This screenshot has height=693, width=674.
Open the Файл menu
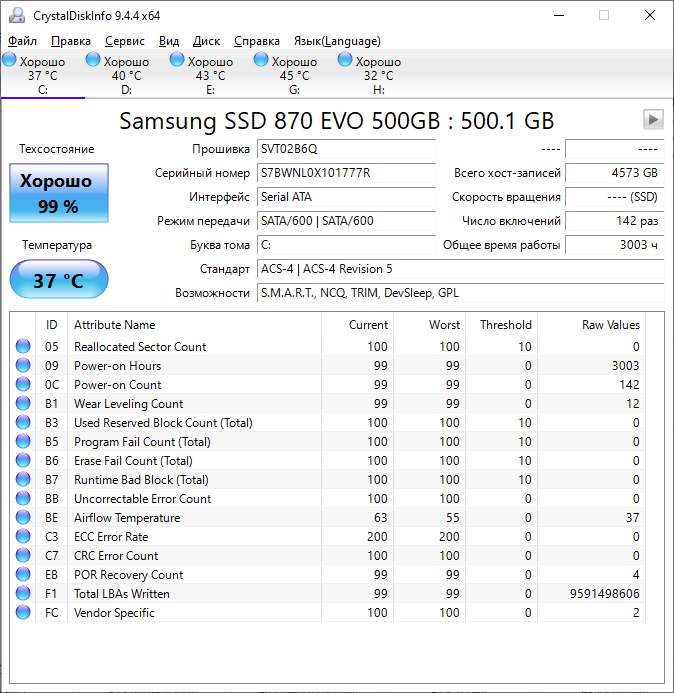(23, 41)
